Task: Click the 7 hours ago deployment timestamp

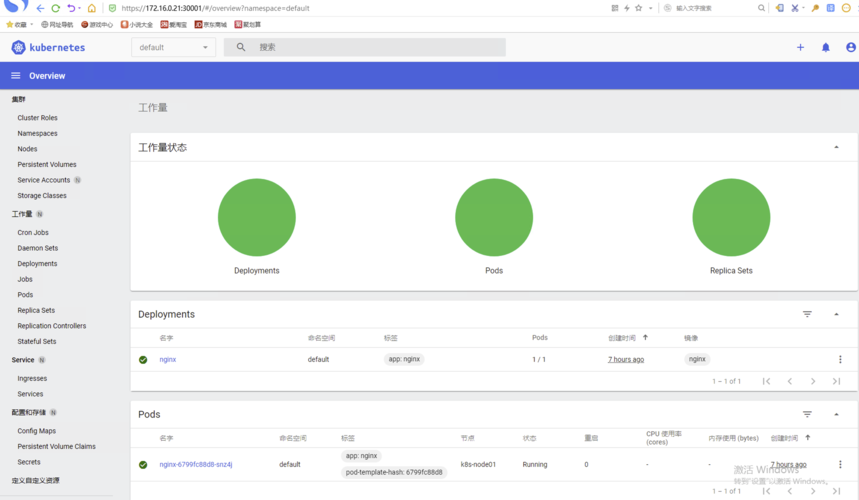Action: [x=626, y=360]
